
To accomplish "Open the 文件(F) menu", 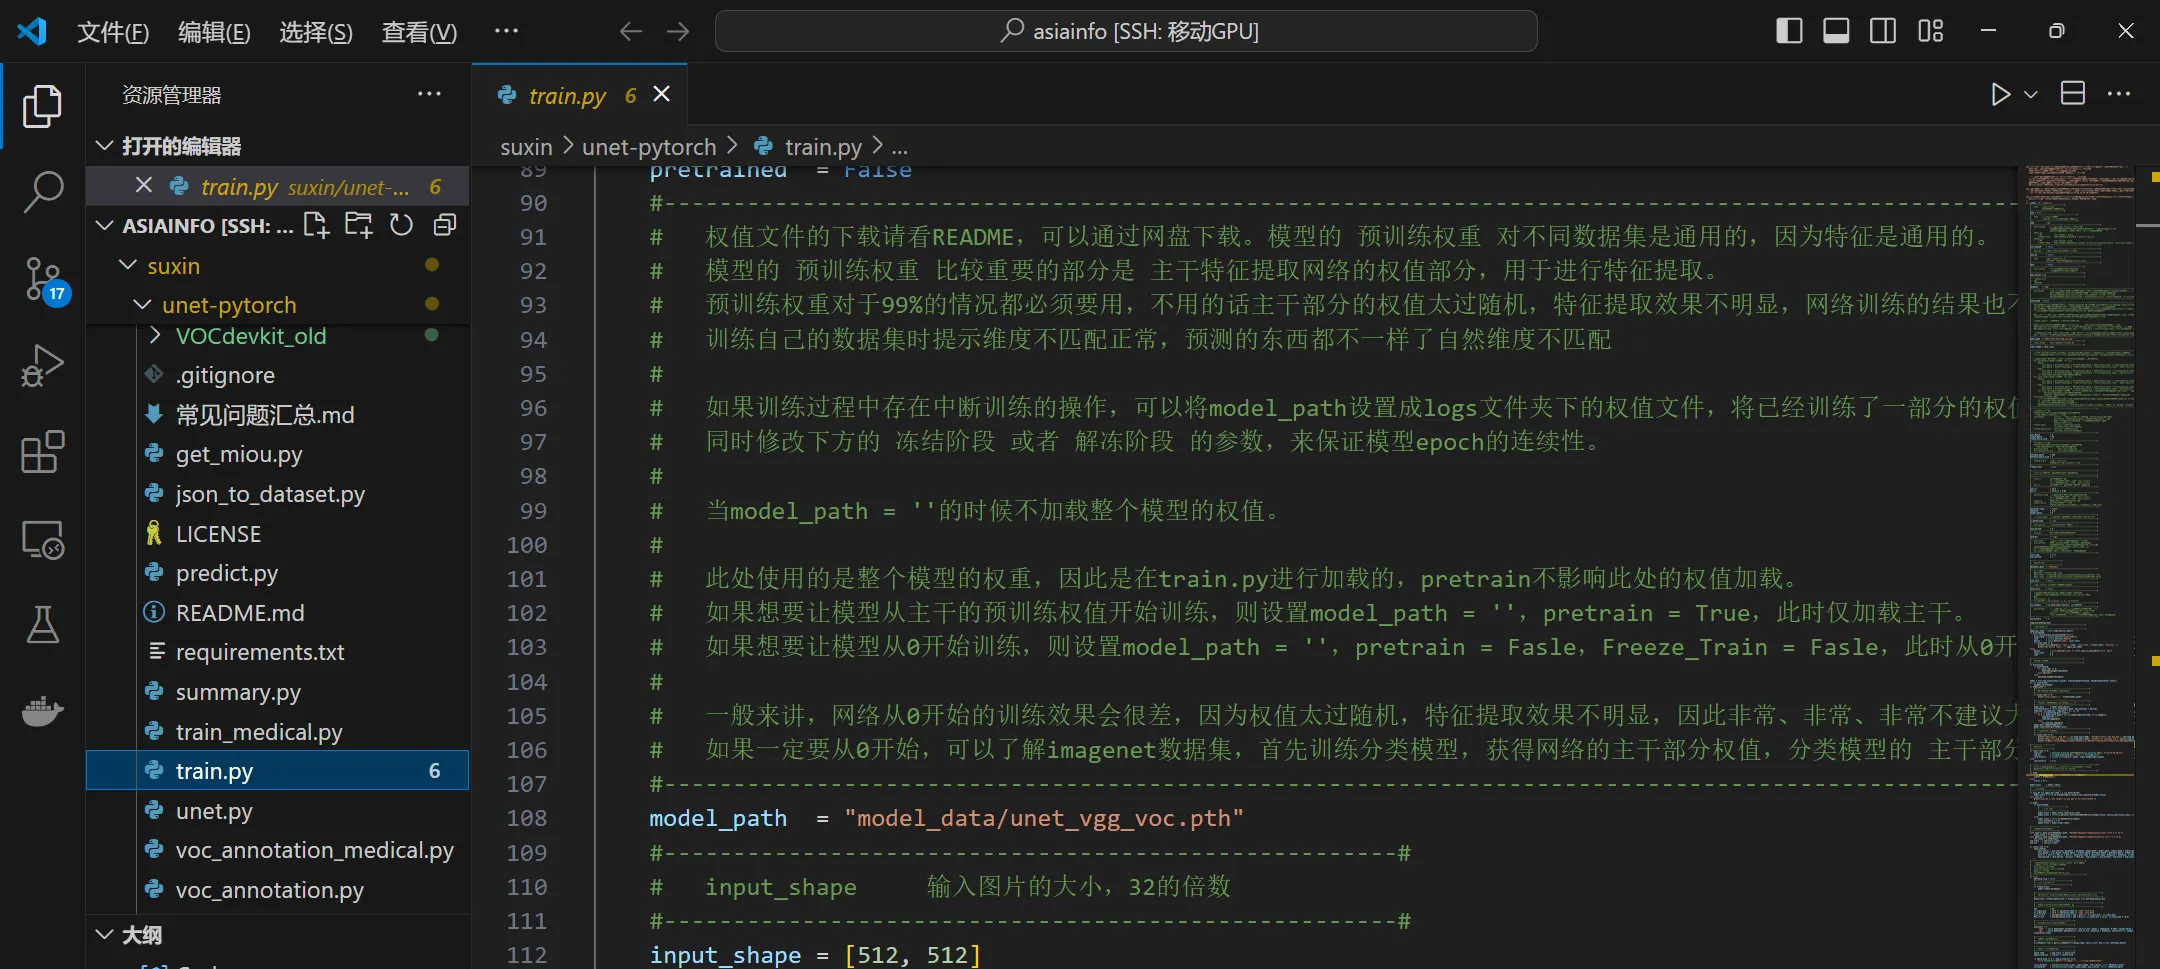I will 113,31.
